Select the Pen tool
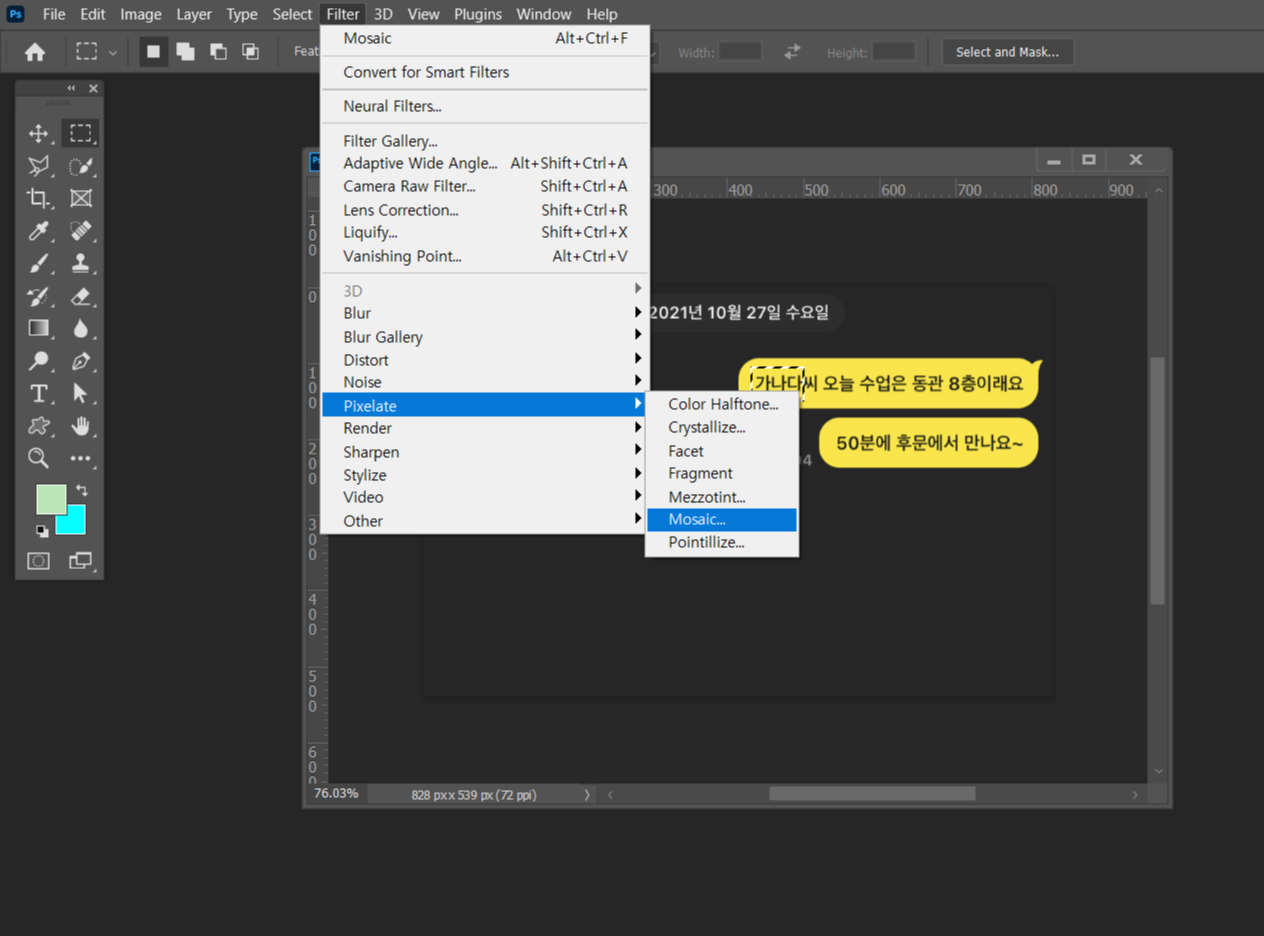 [x=81, y=361]
